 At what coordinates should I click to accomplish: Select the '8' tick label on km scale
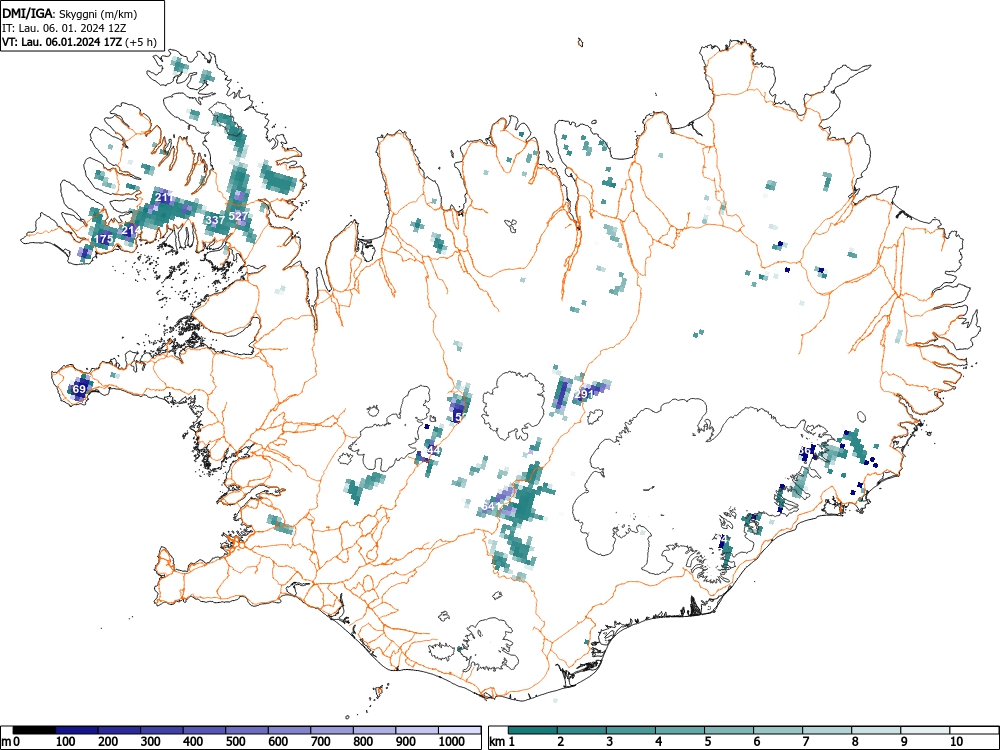pos(855,742)
